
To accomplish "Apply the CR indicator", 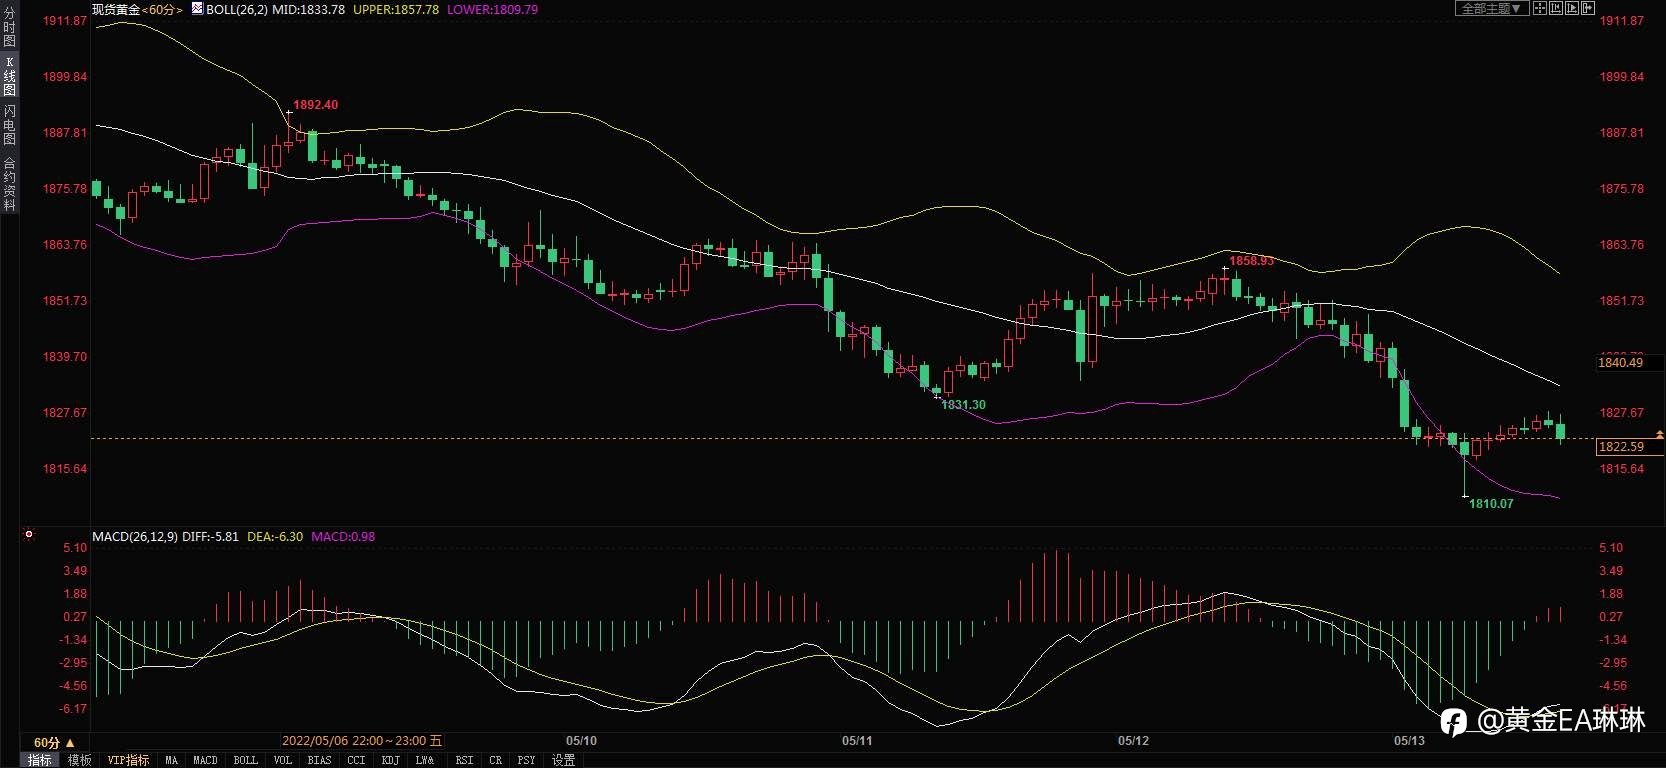I will [x=495, y=760].
